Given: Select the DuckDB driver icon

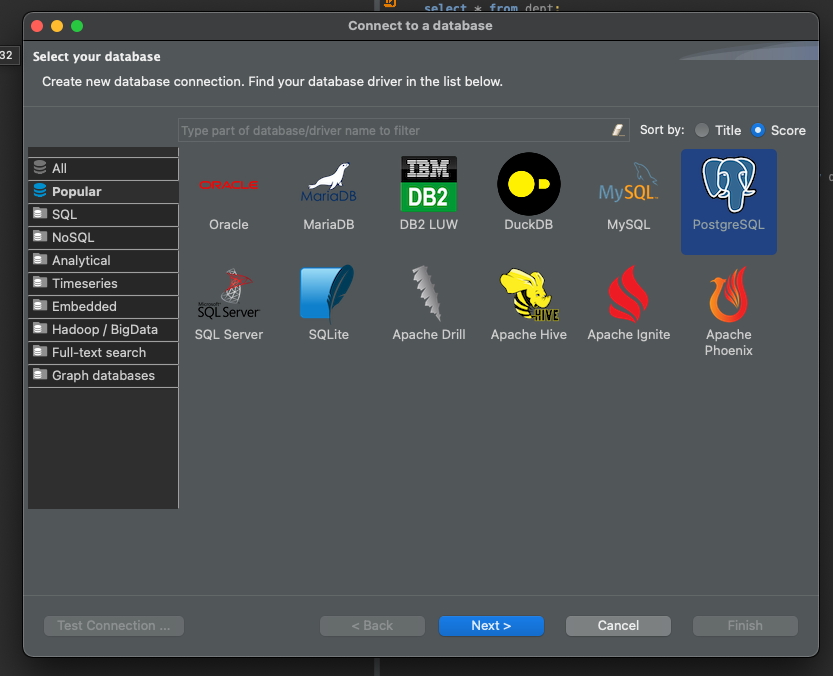Looking at the screenshot, I should [529, 184].
